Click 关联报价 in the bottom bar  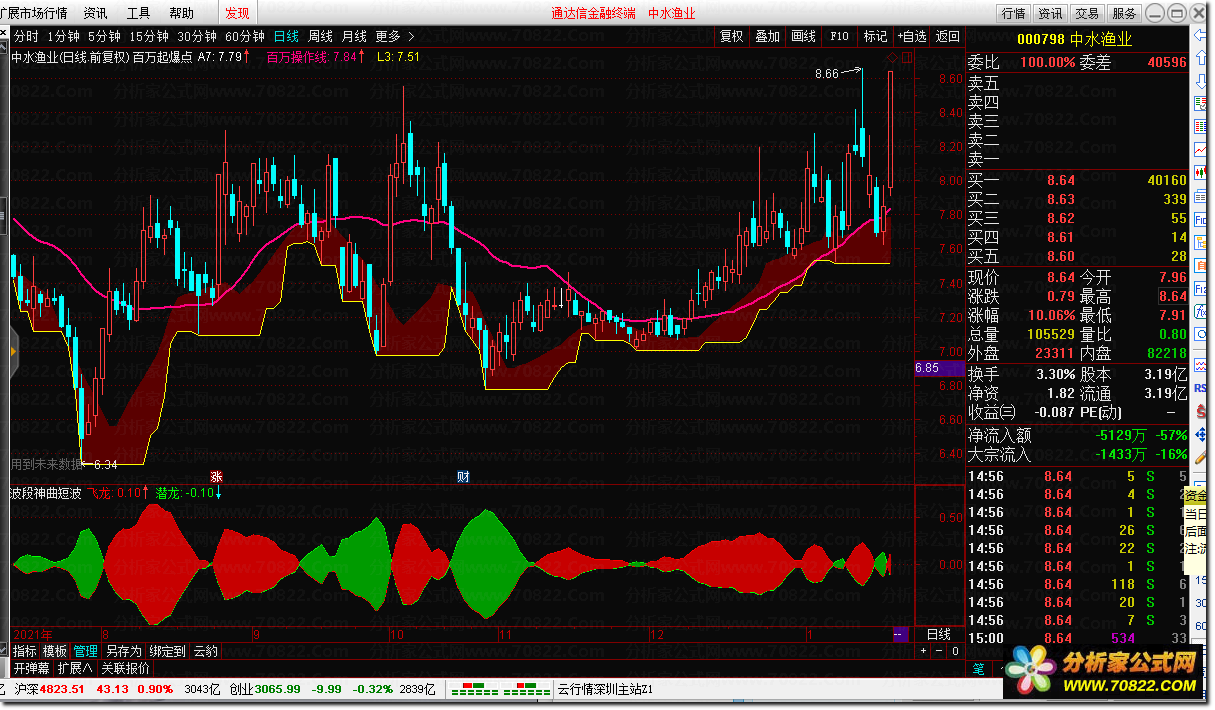coord(126,668)
